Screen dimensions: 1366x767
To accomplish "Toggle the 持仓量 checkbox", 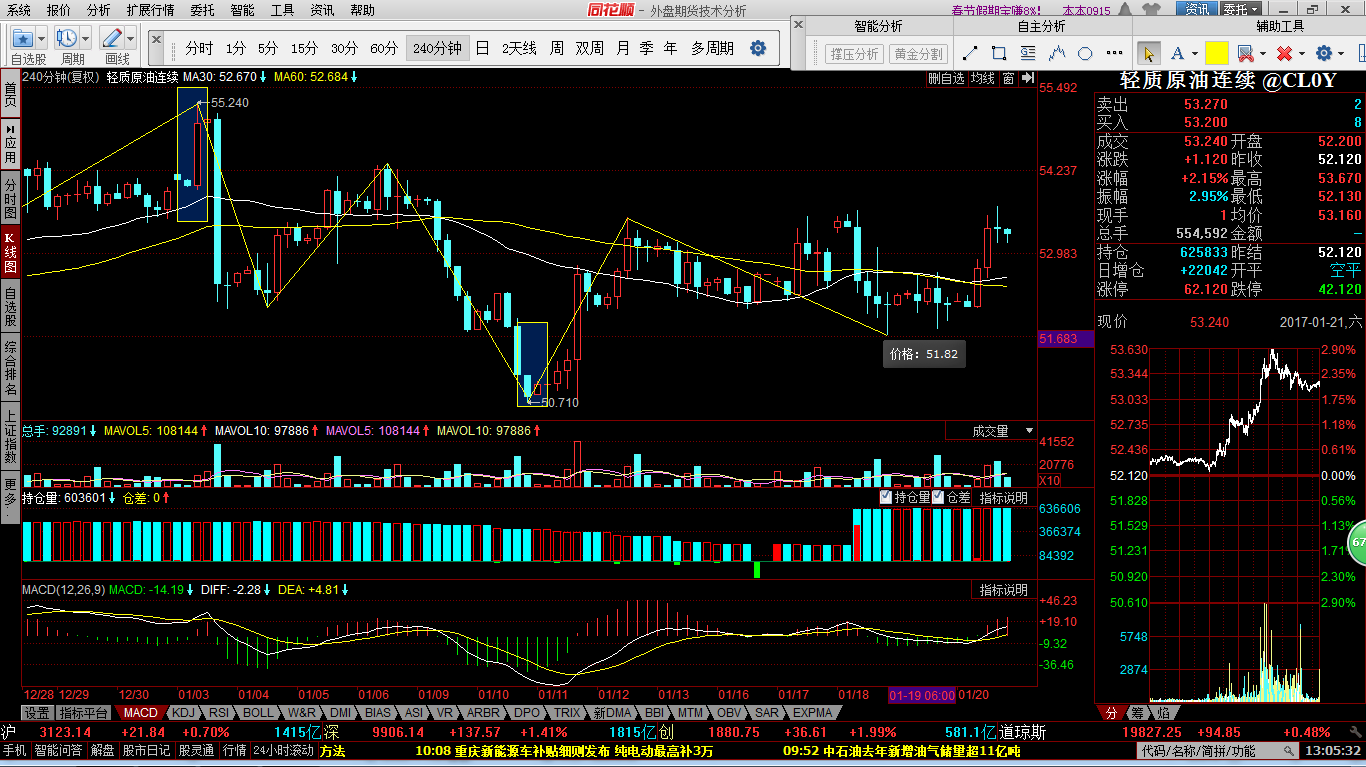I will (886, 497).
